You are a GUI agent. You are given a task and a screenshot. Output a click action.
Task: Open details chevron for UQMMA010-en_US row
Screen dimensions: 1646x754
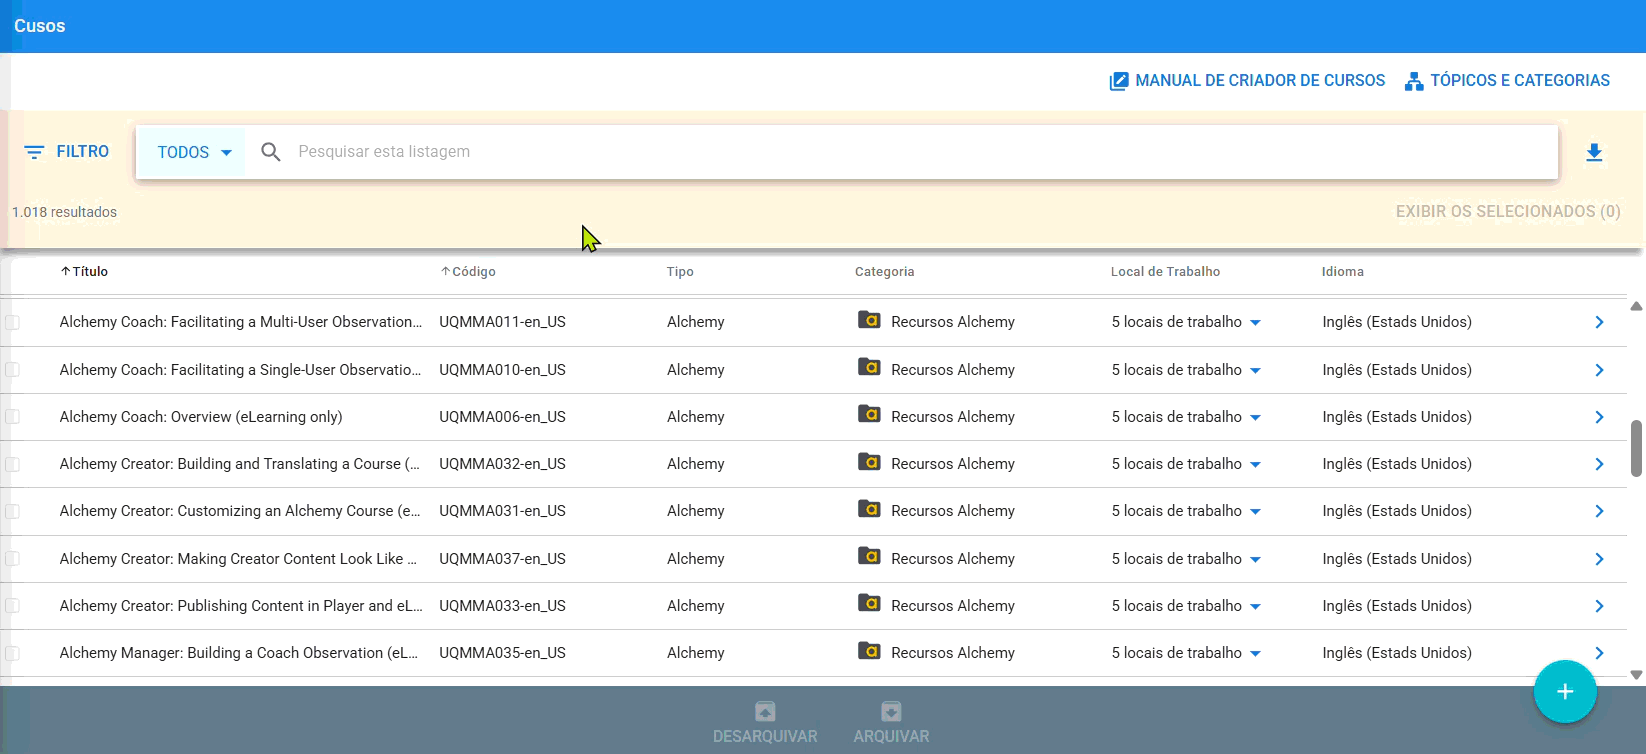[x=1599, y=370]
